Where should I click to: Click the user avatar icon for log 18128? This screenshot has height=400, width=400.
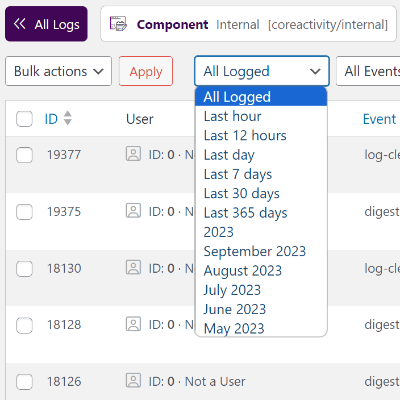133,324
